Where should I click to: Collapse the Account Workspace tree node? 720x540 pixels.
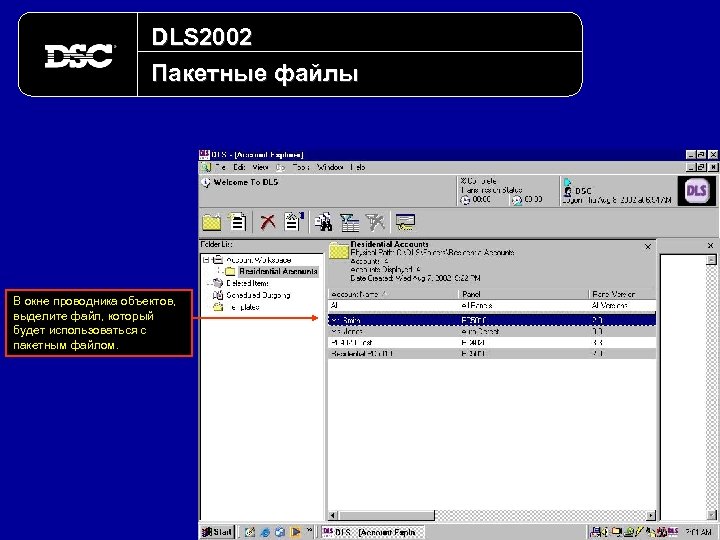tap(206, 260)
